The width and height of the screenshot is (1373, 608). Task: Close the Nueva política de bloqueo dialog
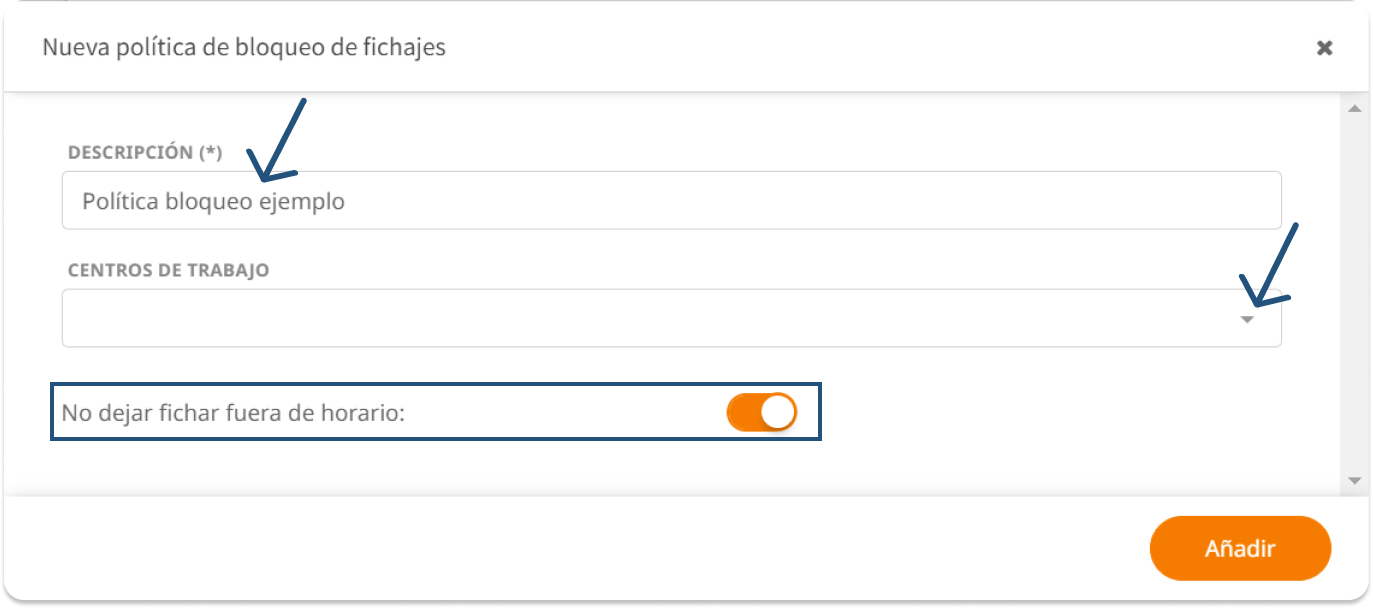(x=1324, y=48)
